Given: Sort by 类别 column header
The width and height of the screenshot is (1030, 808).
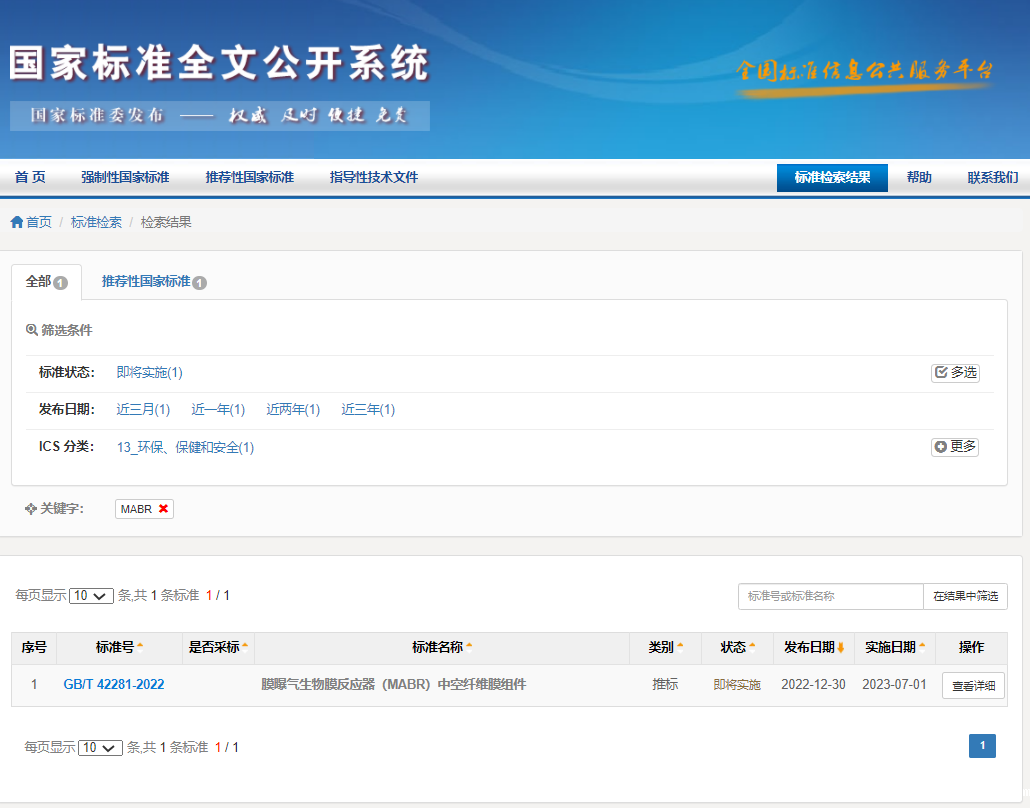Looking at the screenshot, I should tap(665, 647).
